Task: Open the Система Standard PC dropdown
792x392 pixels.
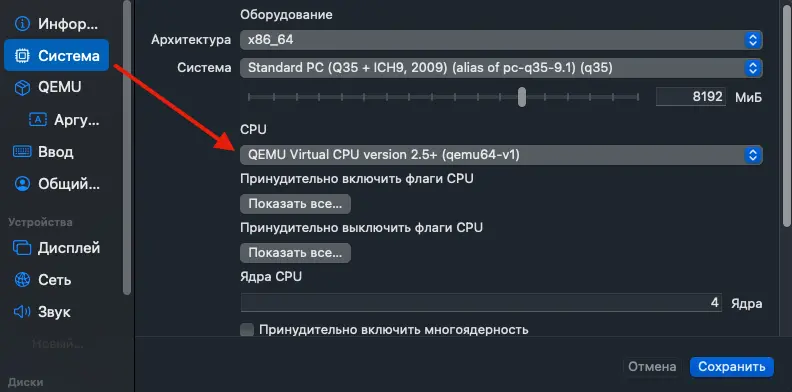Action: tap(501, 68)
